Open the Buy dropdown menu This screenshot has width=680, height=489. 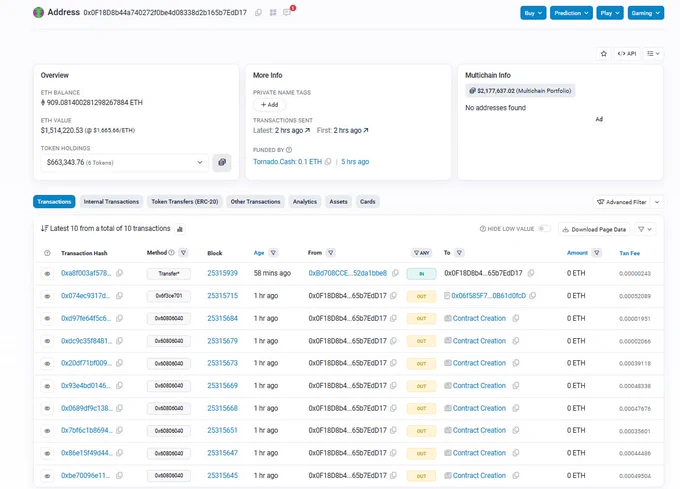[533, 13]
